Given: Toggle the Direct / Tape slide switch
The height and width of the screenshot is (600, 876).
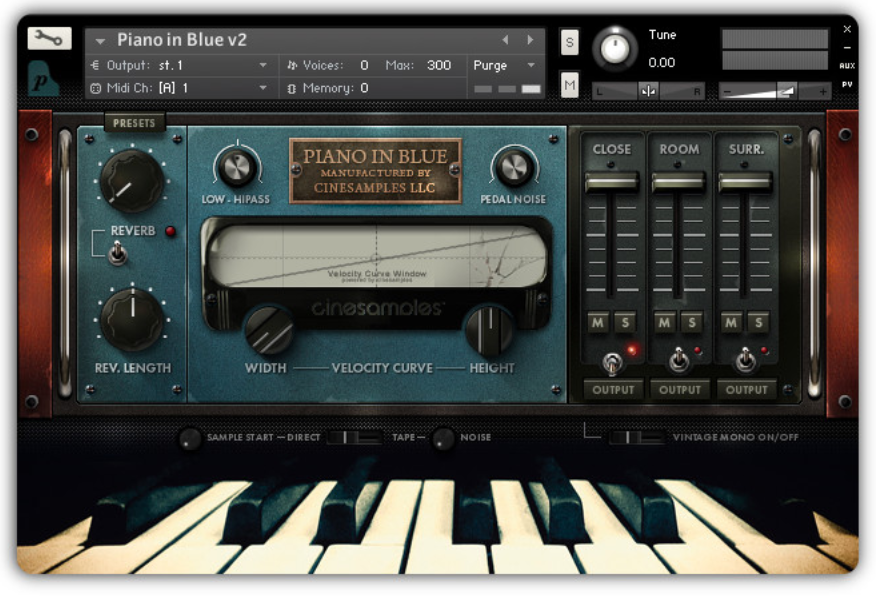Looking at the screenshot, I should pyautogui.click(x=354, y=437).
